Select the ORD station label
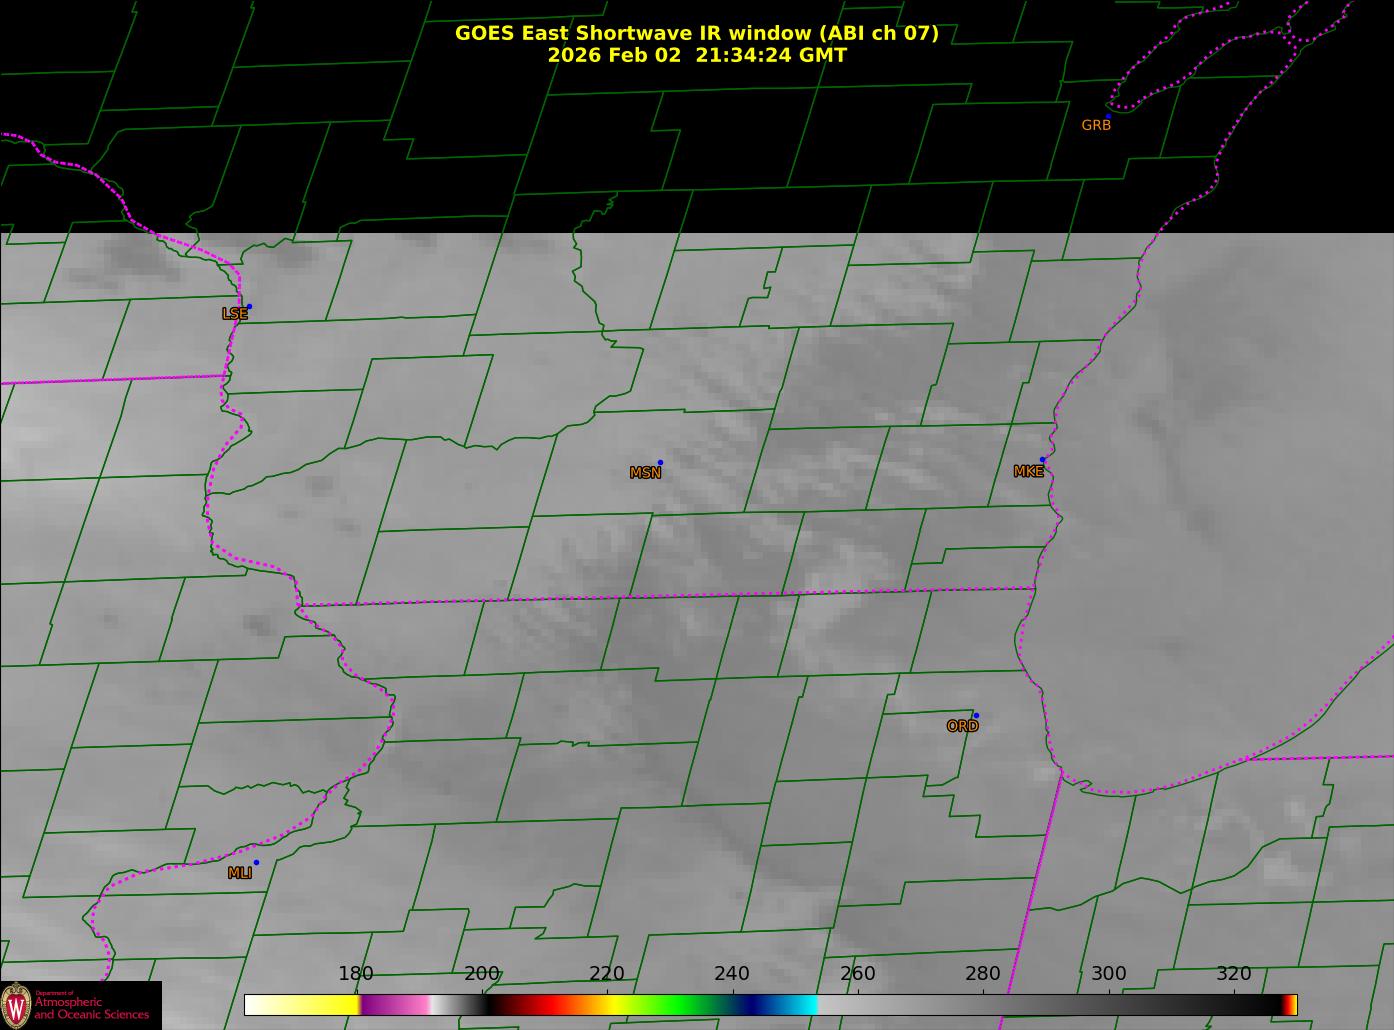Screen dimensions: 1394x1030 coord(962,727)
